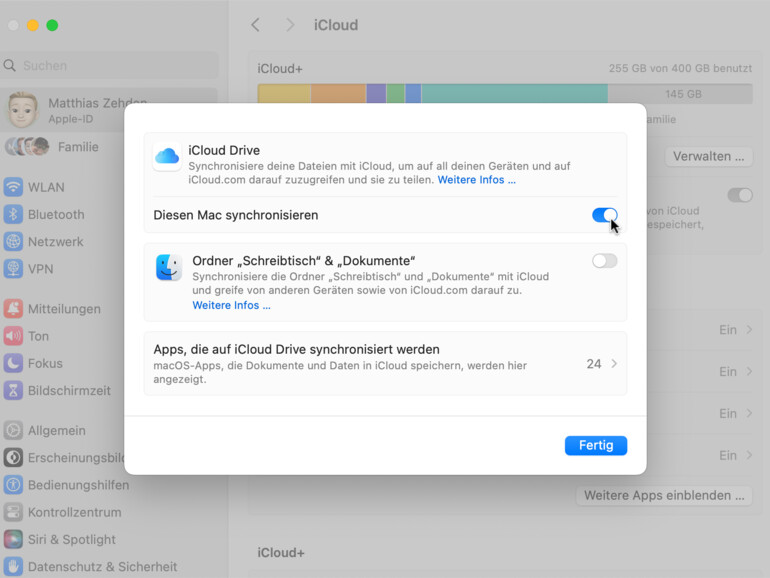Go forward with the right arrow
The image size is (770, 578).
pyautogui.click(x=290, y=25)
